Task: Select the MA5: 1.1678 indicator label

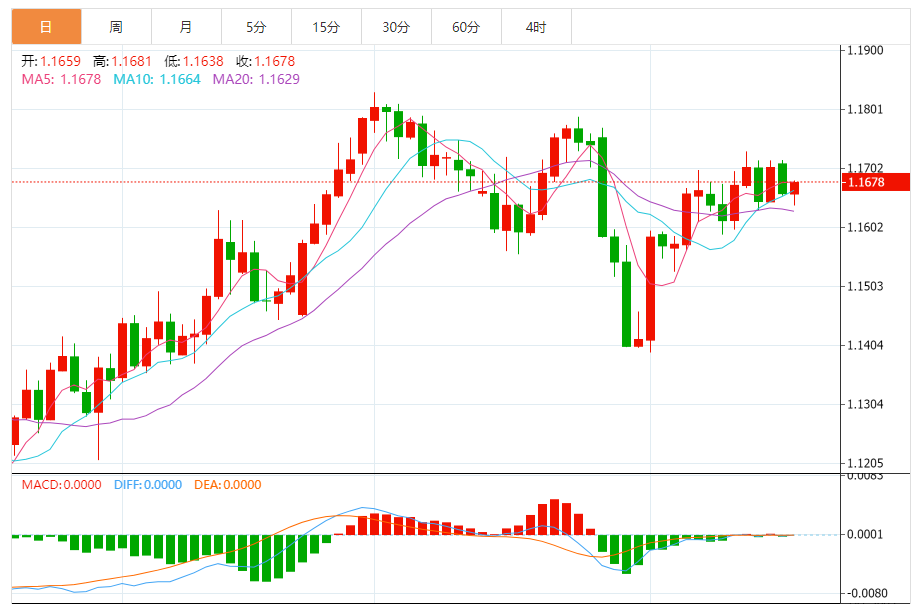Action: tap(61, 79)
